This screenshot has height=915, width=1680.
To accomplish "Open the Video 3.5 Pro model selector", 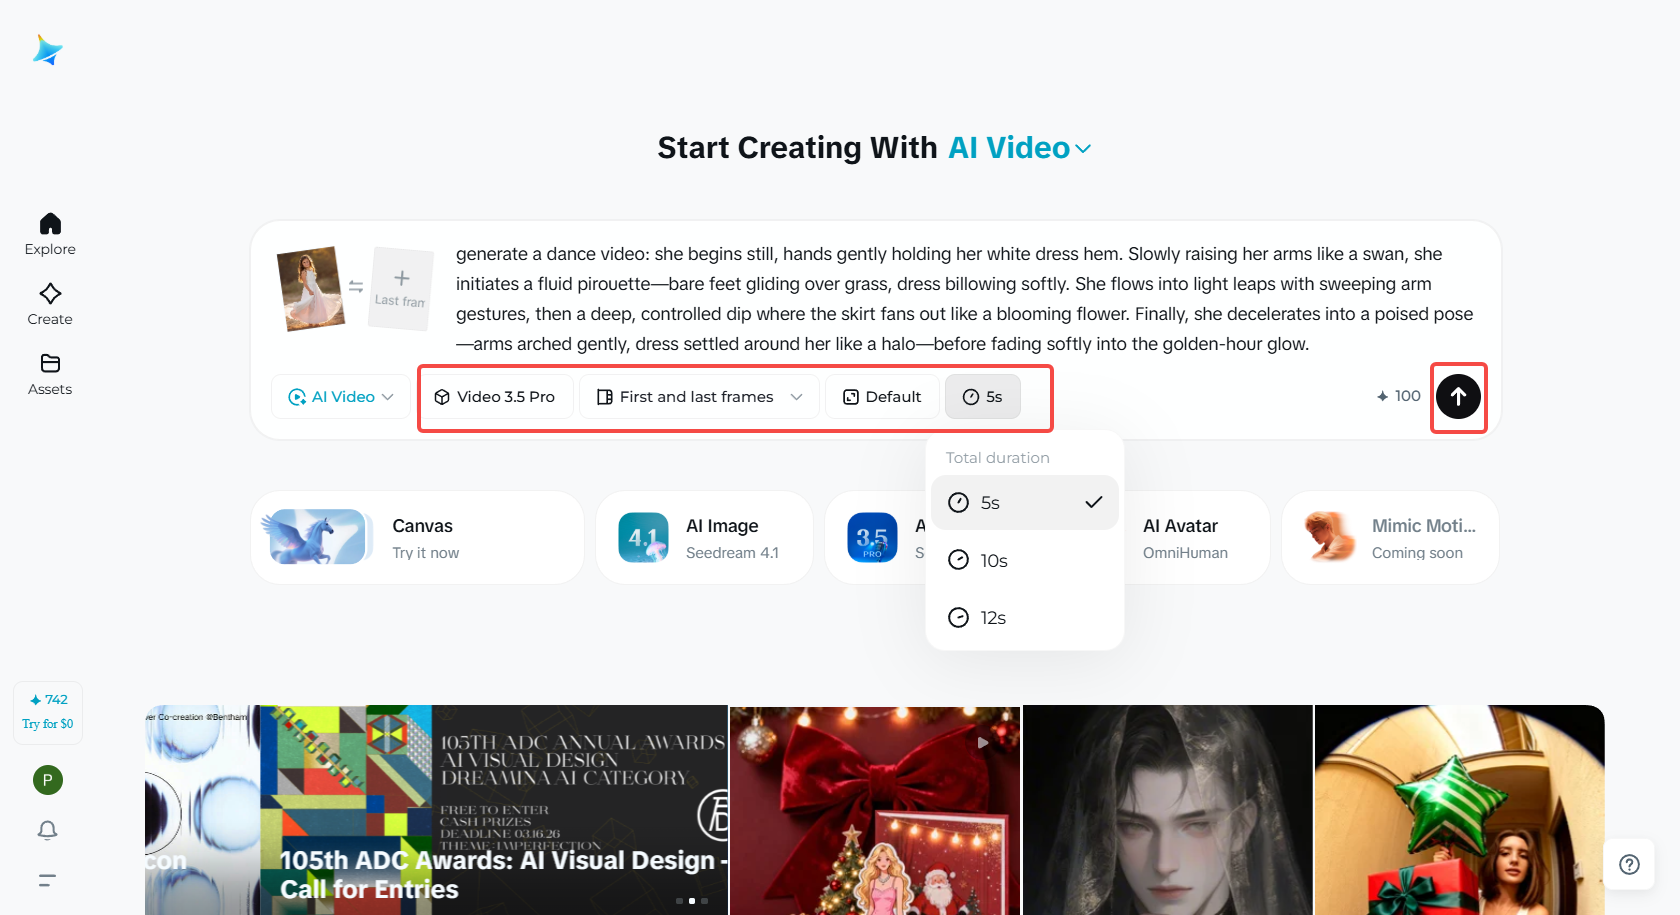I will [x=495, y=397].
